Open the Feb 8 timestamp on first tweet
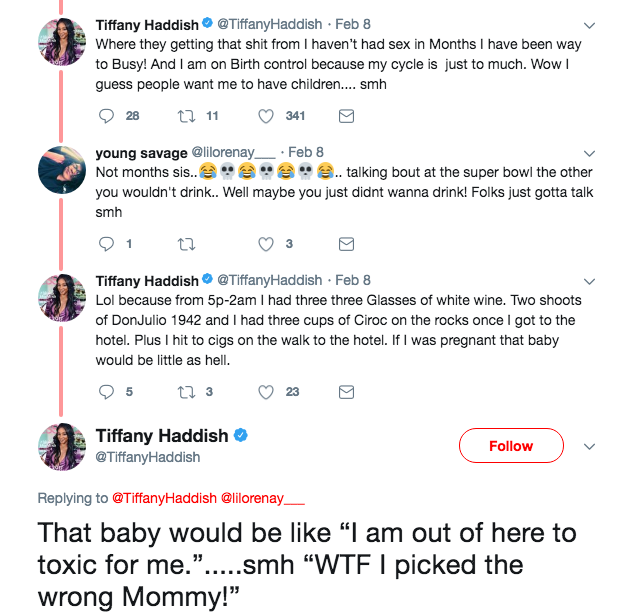The image size is (631, 615). 353,24
